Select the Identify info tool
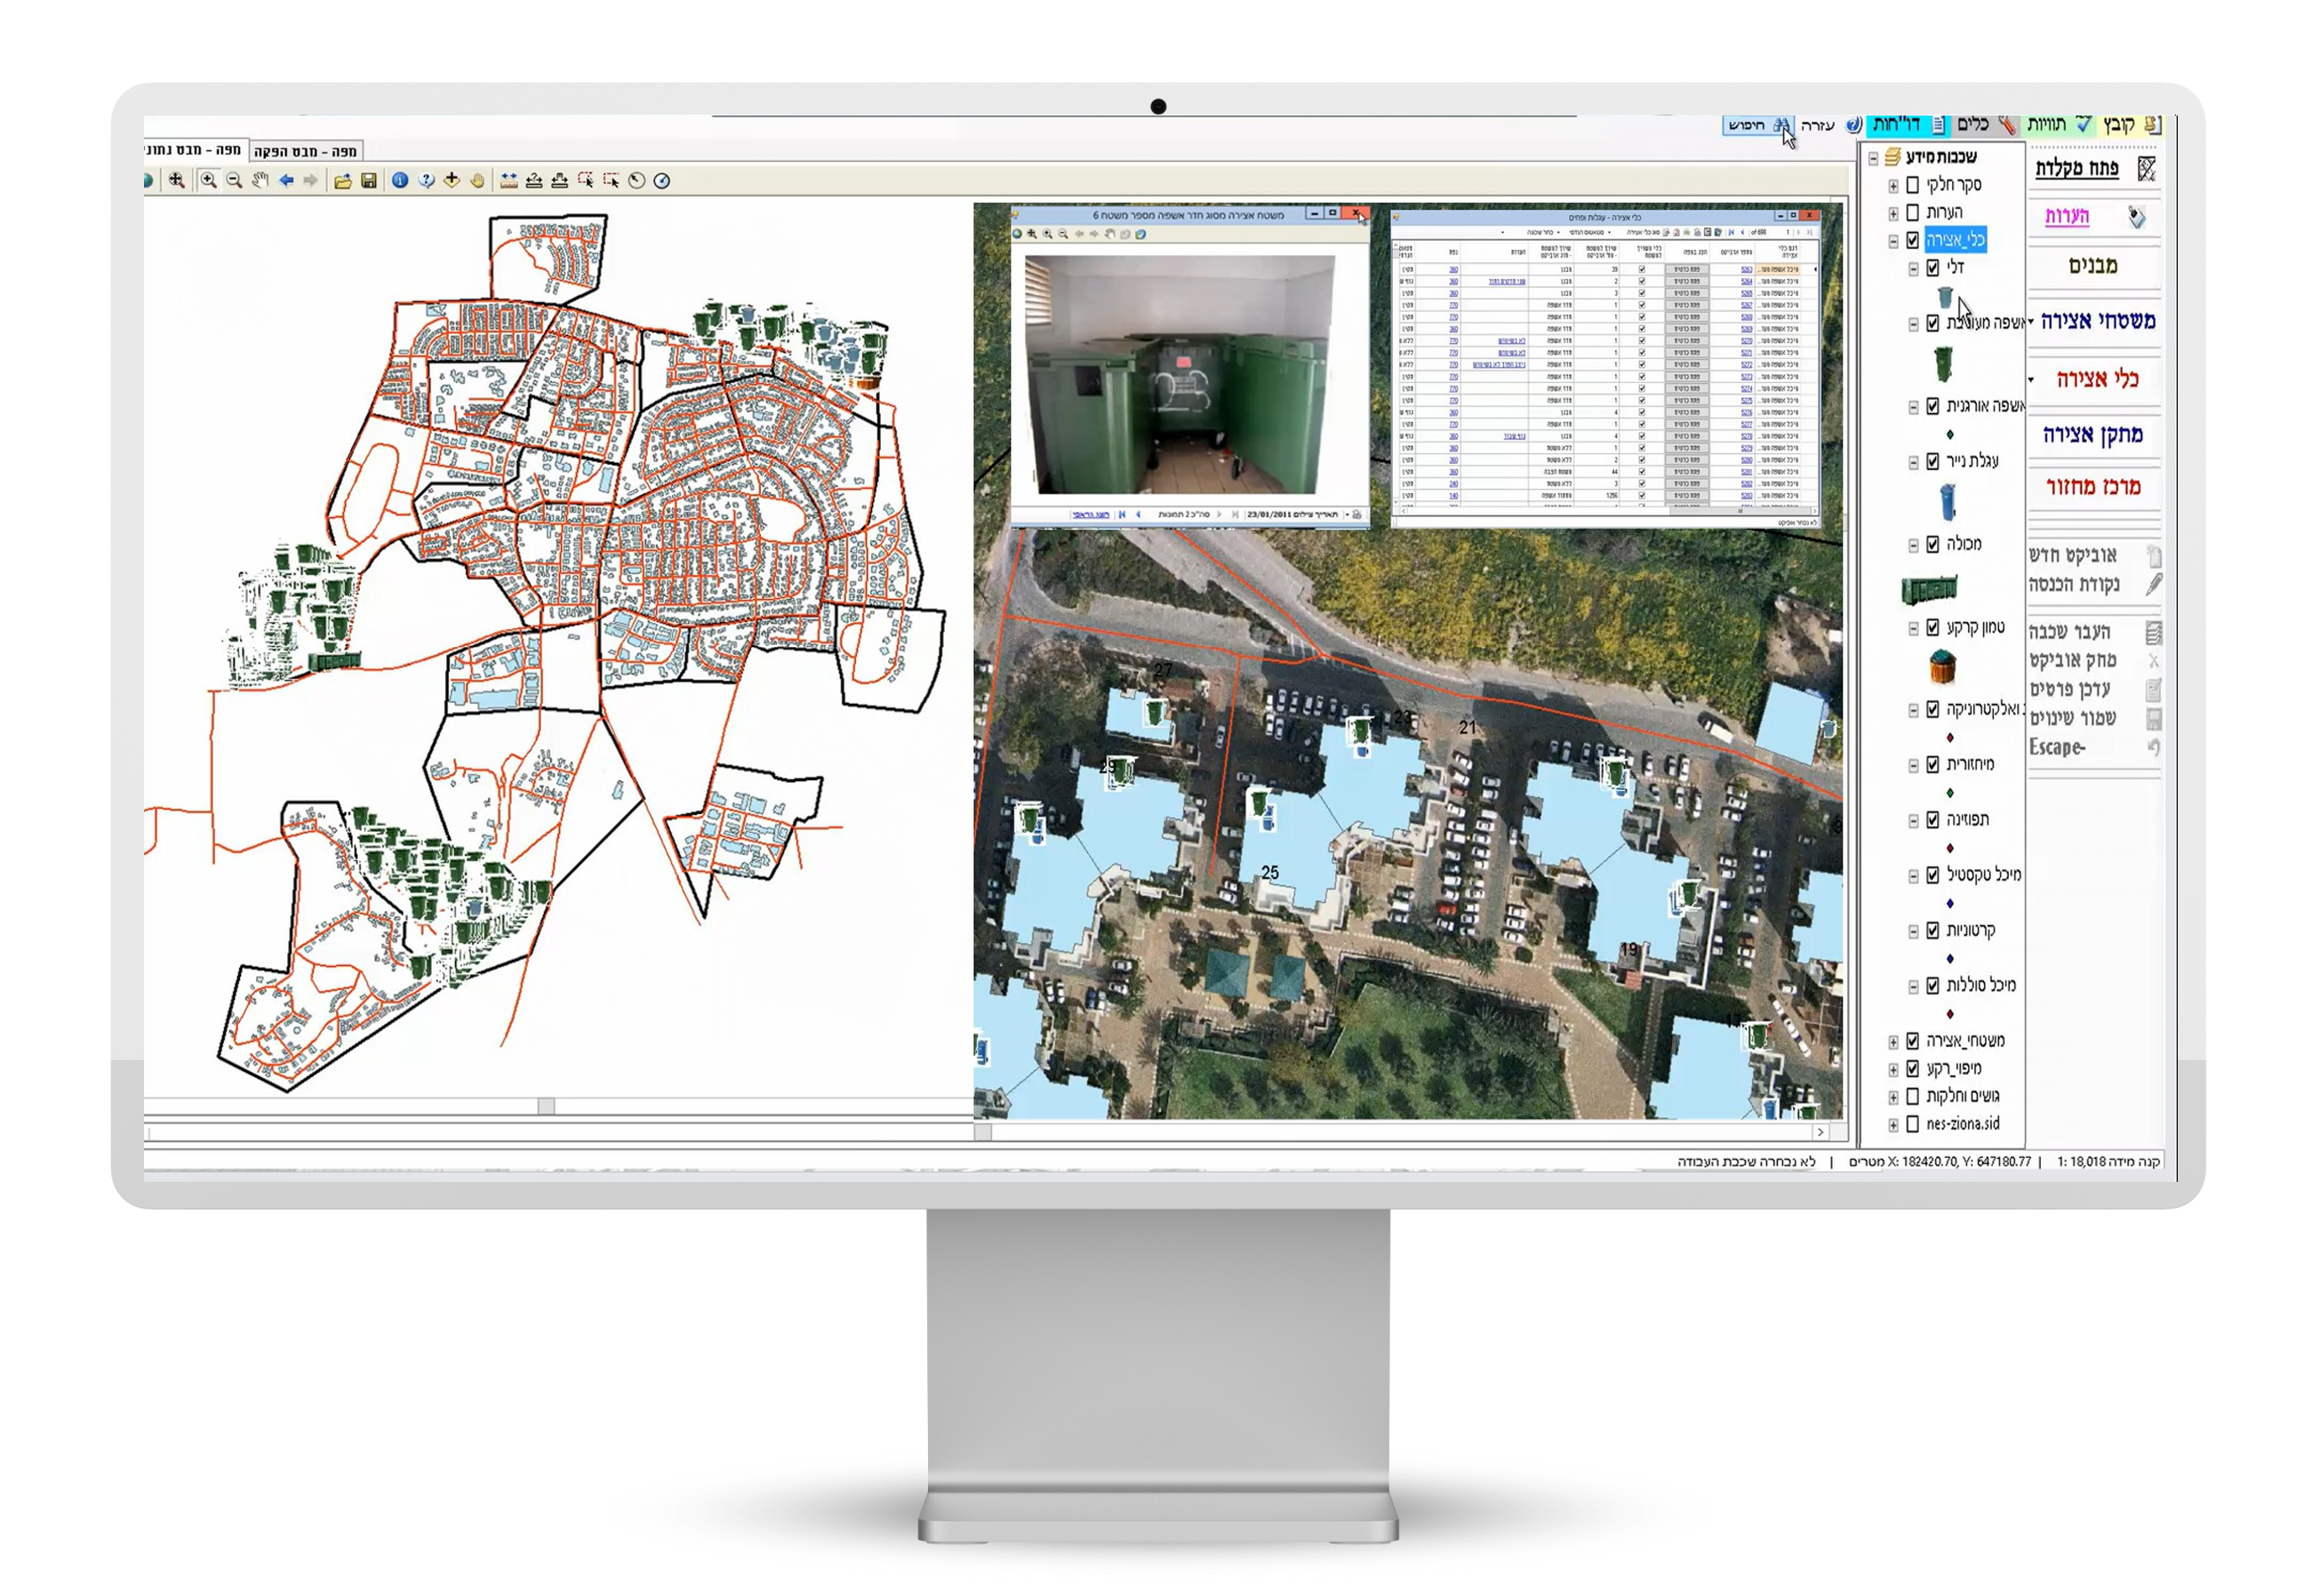 (x=401, y=181)
